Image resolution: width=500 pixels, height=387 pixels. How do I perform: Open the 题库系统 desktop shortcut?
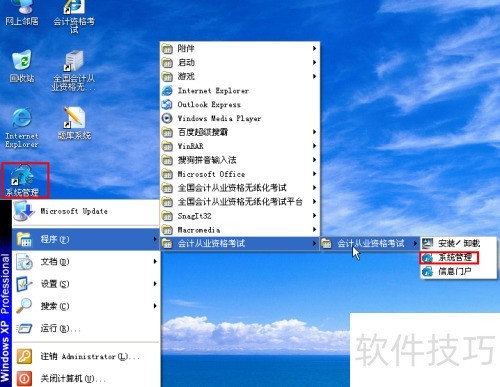point(74,123)
